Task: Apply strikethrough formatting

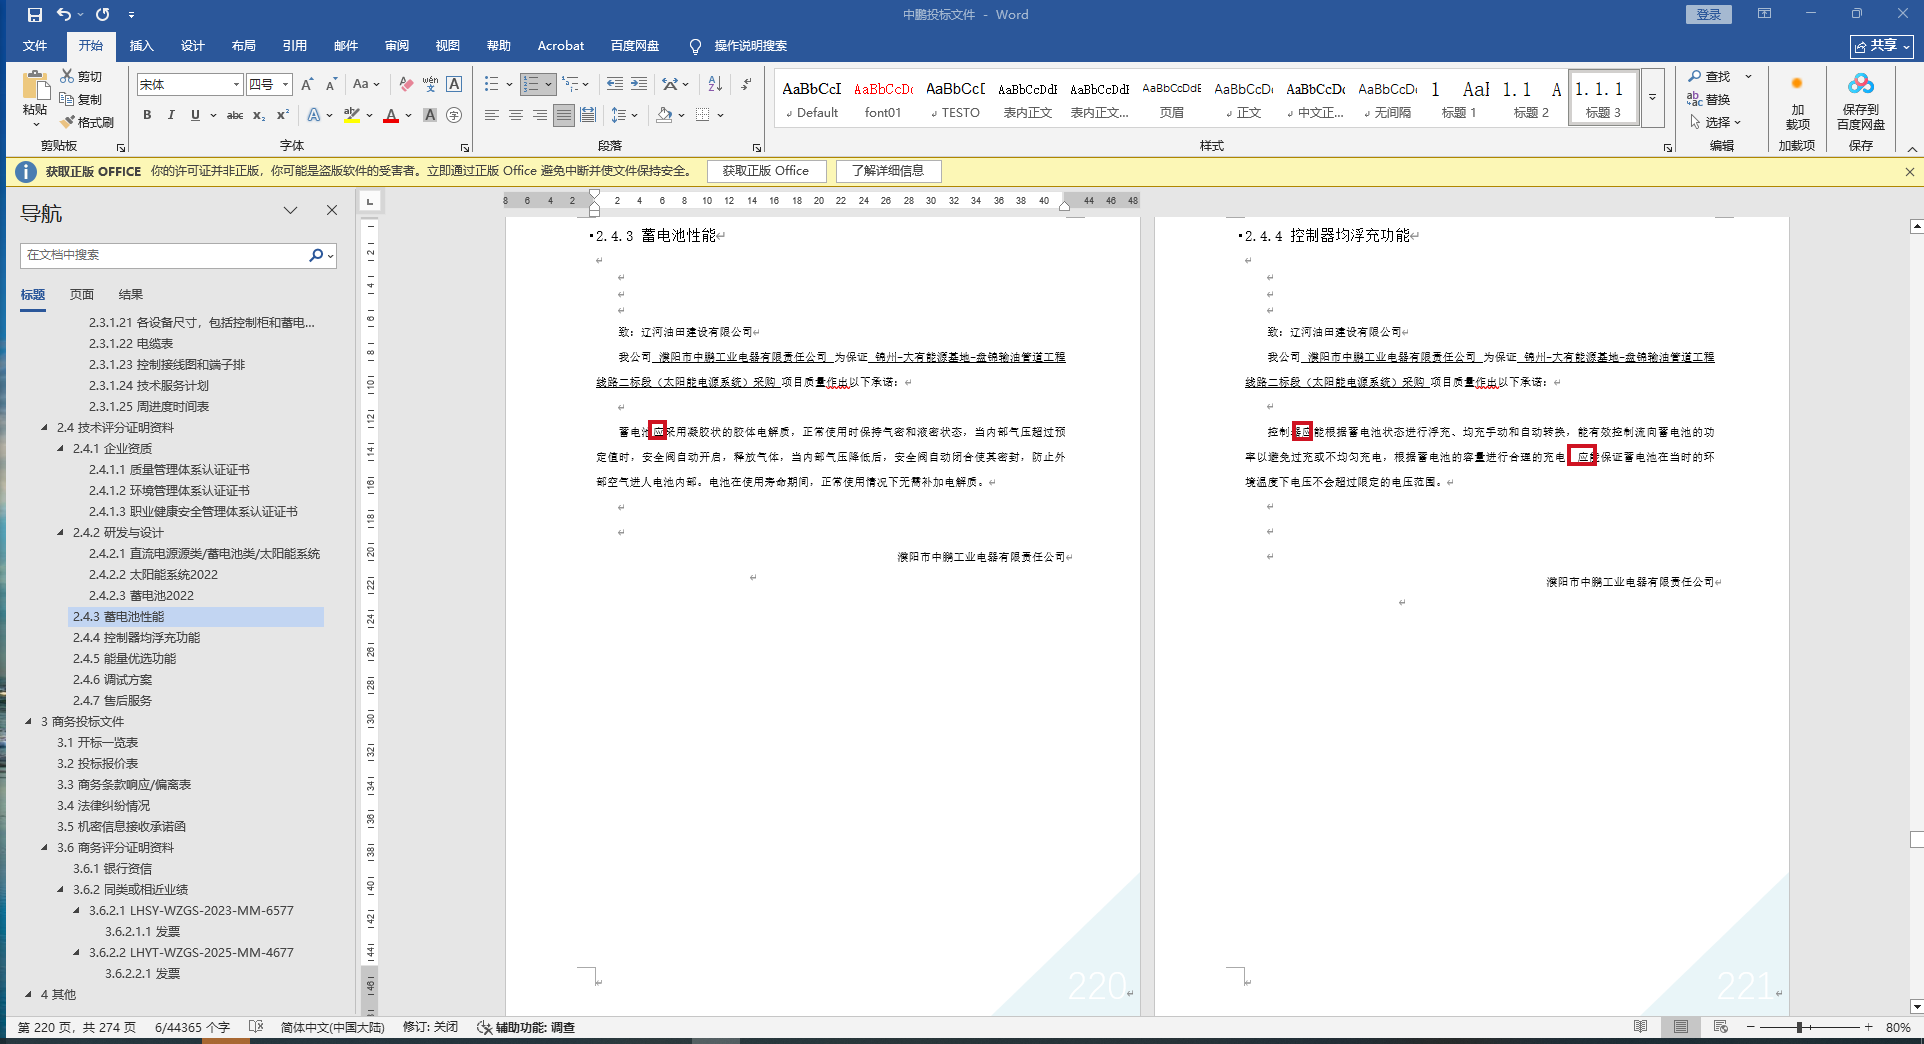Action: point(235,115)
